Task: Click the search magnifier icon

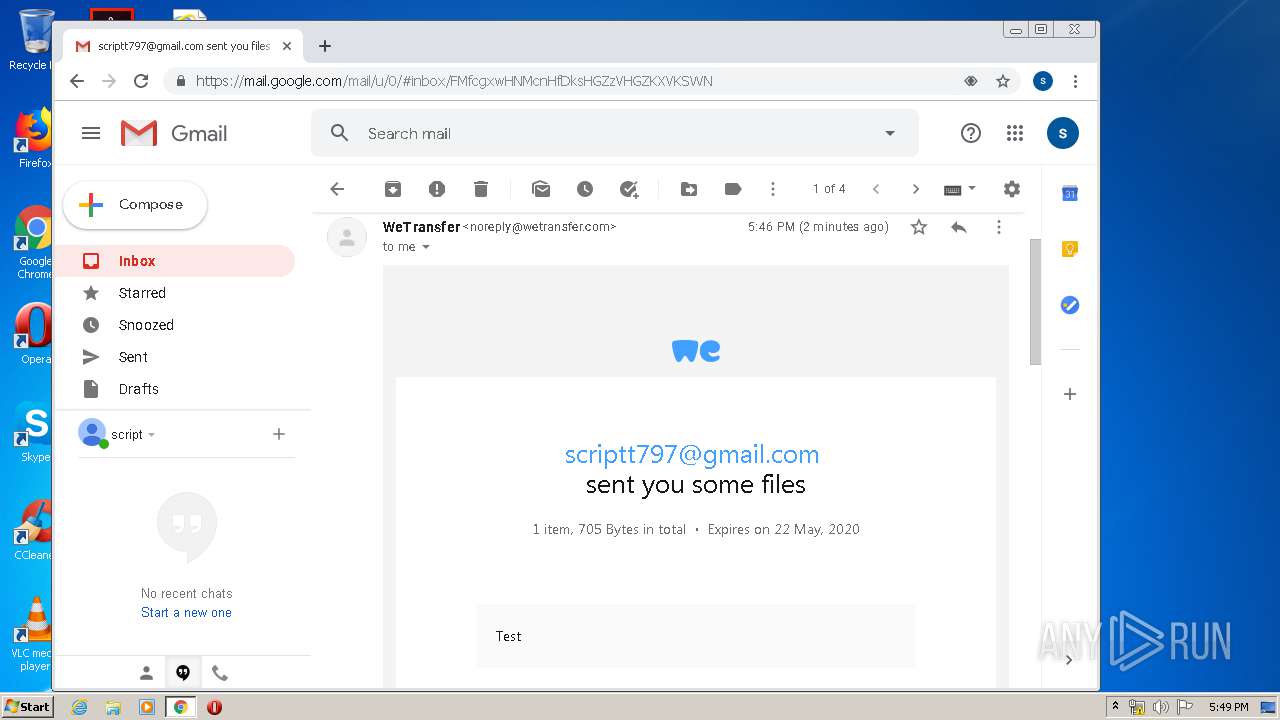Action: [340, 133]
